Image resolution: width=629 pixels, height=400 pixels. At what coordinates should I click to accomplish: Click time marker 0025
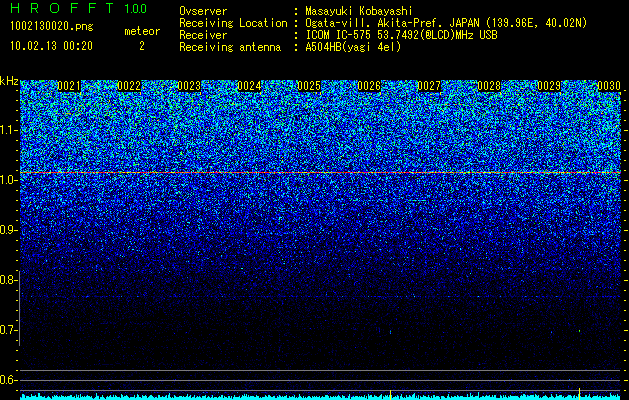309,86
